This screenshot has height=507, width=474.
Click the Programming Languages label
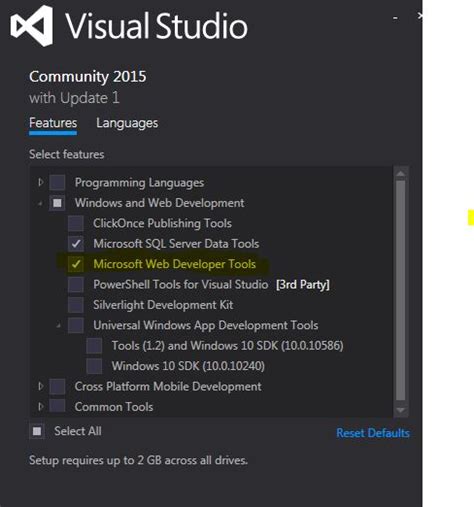[x=139, y=182]
